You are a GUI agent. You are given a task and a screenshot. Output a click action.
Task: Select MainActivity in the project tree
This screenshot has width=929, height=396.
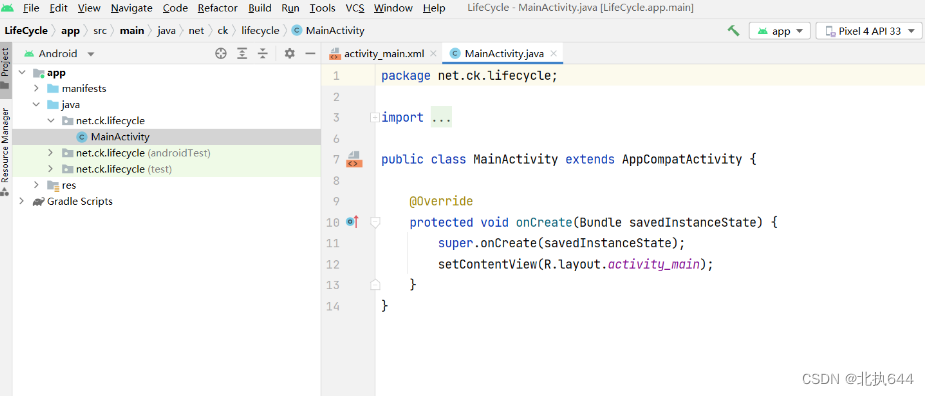click(x=166, y=136)
